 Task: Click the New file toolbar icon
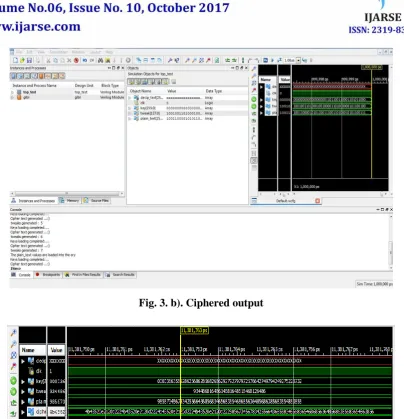click(x=15, y=60)
